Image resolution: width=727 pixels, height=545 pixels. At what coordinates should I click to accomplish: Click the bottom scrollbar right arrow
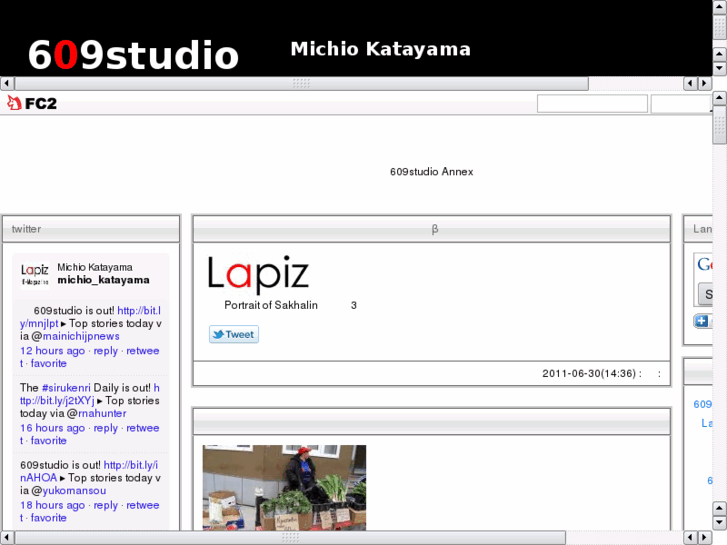pos(705,538)
